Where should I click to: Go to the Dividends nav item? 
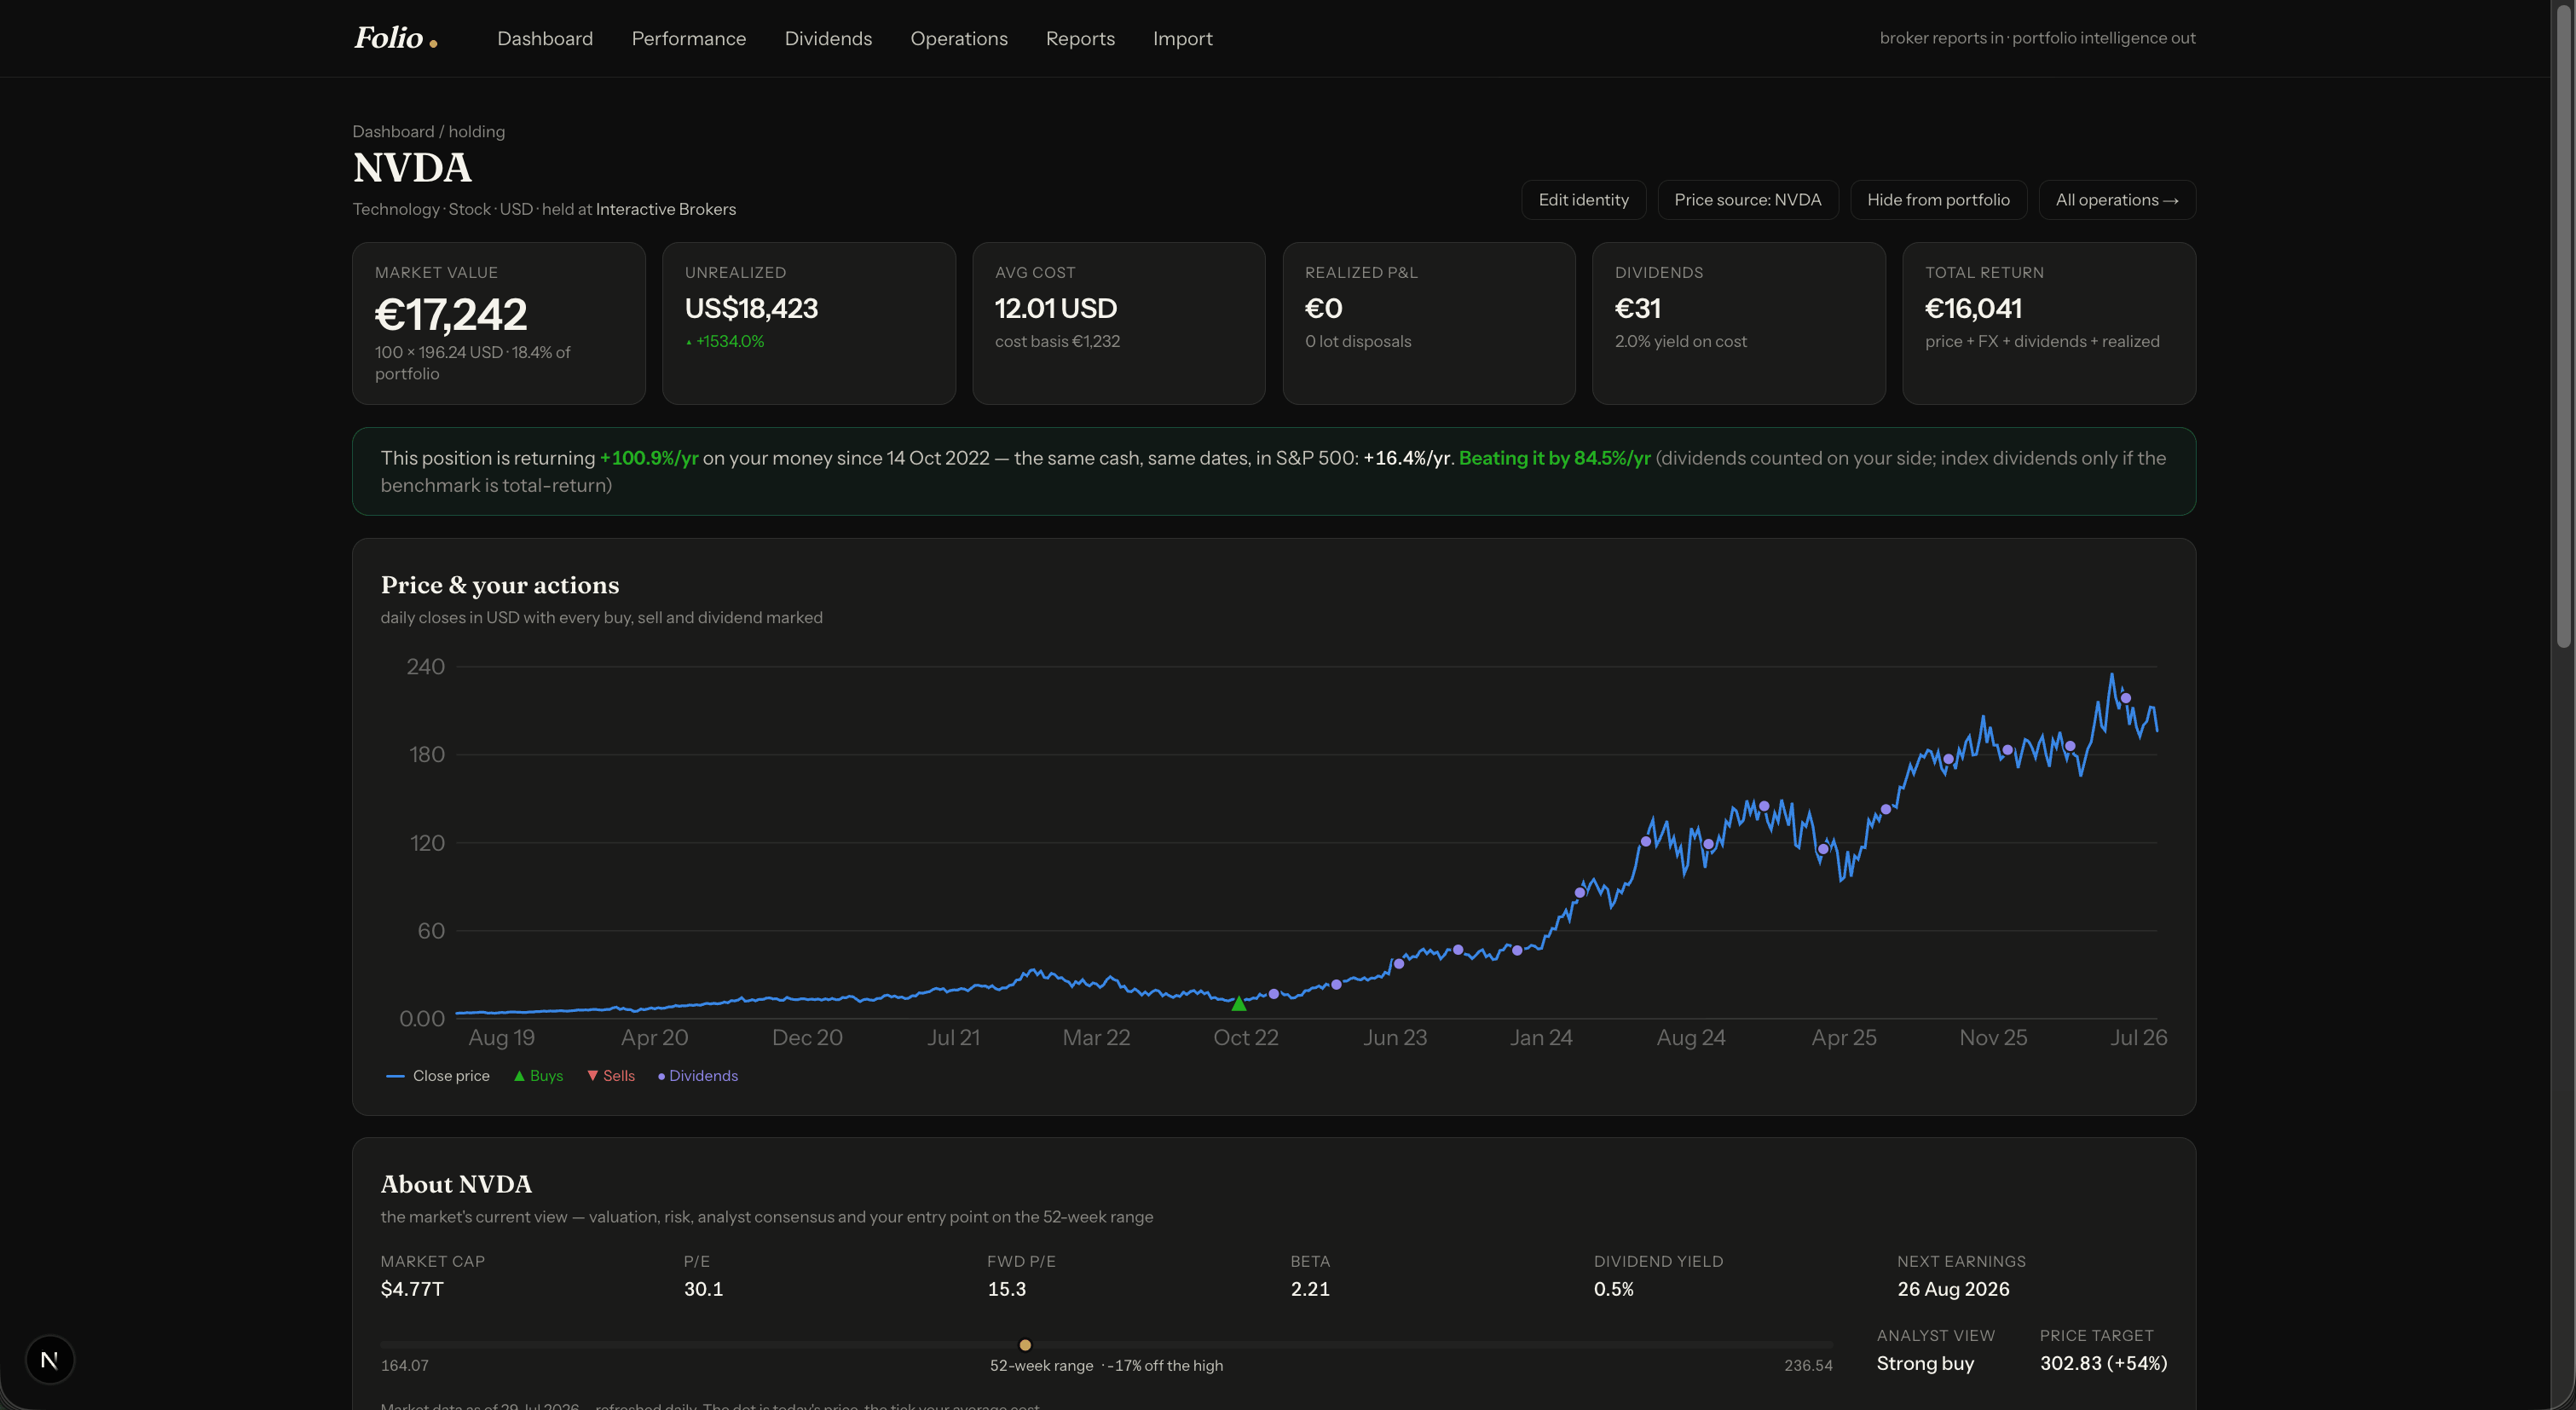828,38
